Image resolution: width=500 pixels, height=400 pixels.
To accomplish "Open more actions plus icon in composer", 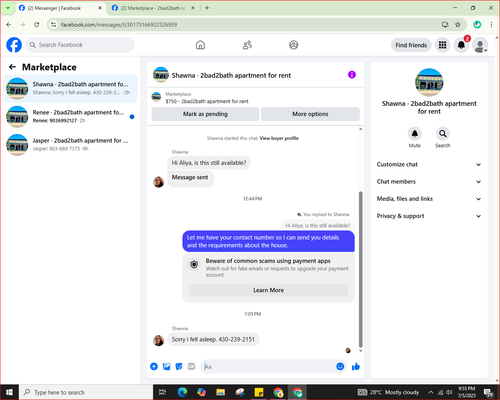I will pos(154,367).
